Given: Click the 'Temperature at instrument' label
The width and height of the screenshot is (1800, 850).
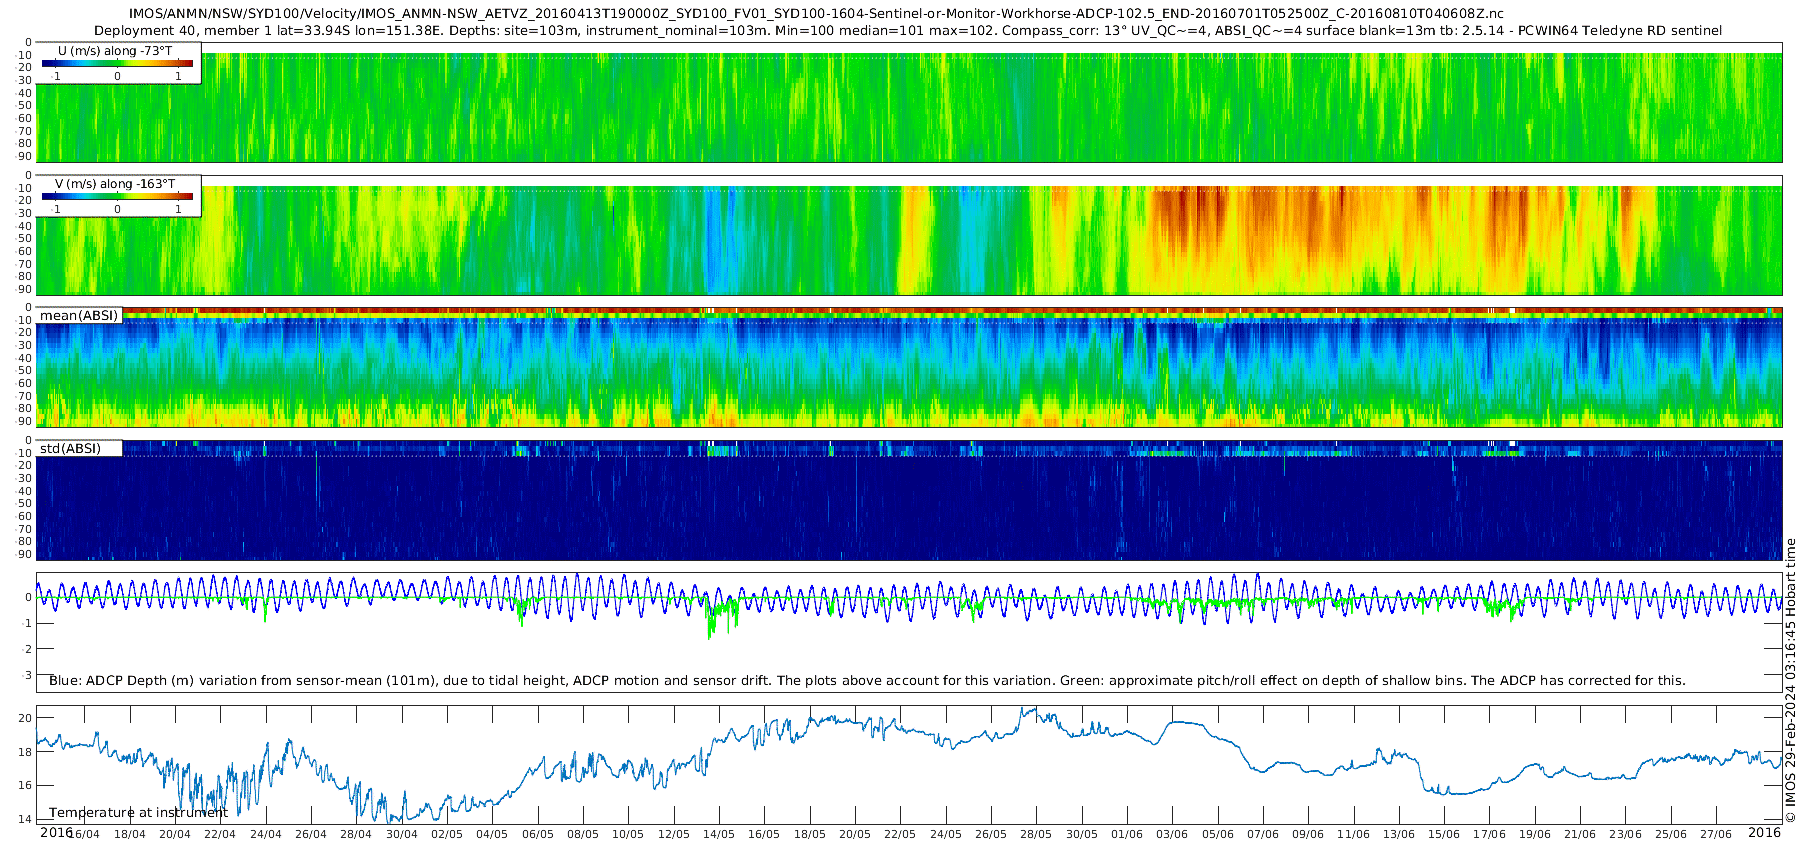Looking at the screenshot, I should (138, 813).
